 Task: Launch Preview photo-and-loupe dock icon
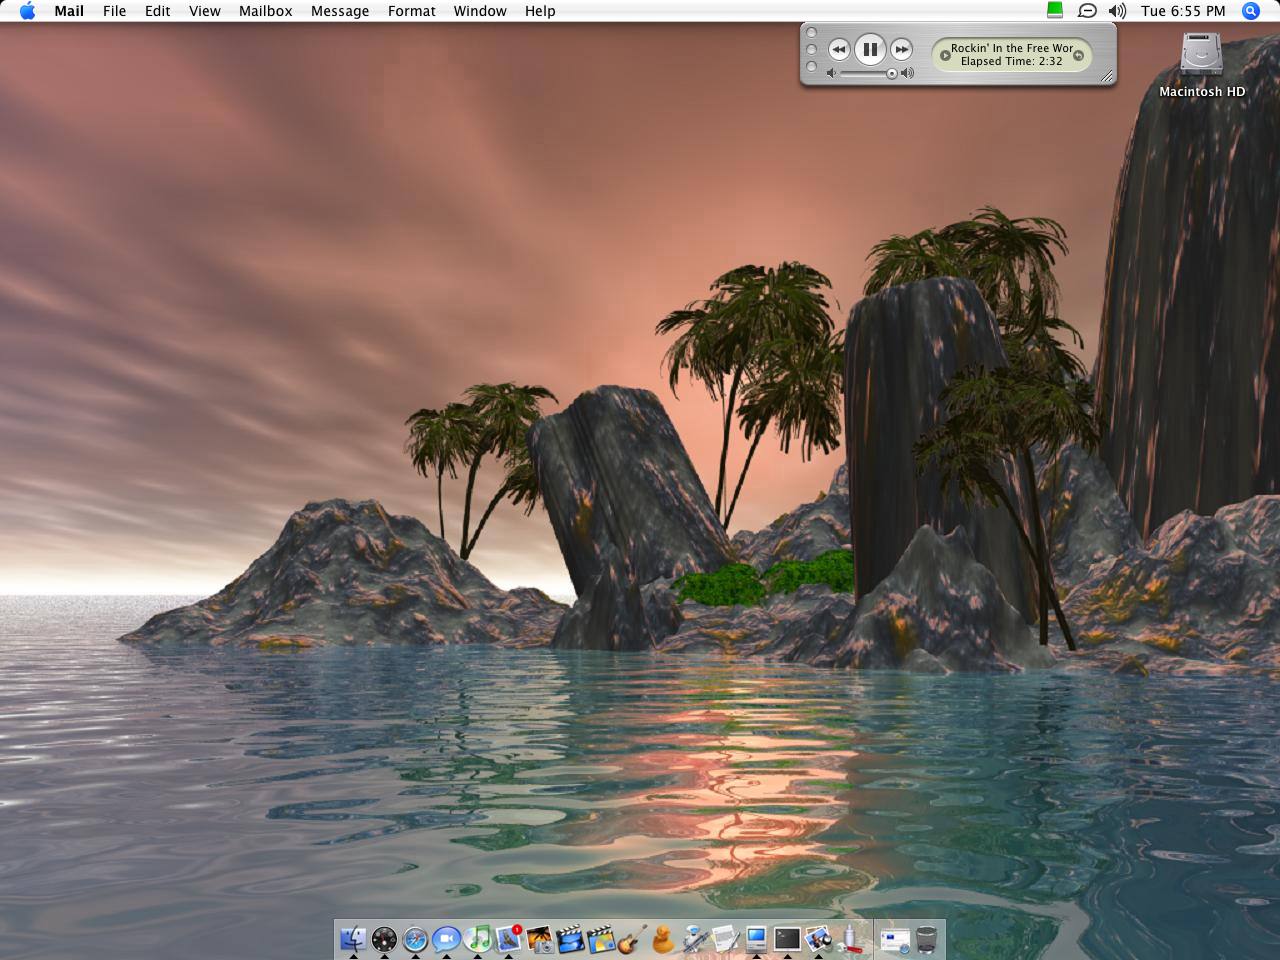pyautogui.click(x=819, y=939)
